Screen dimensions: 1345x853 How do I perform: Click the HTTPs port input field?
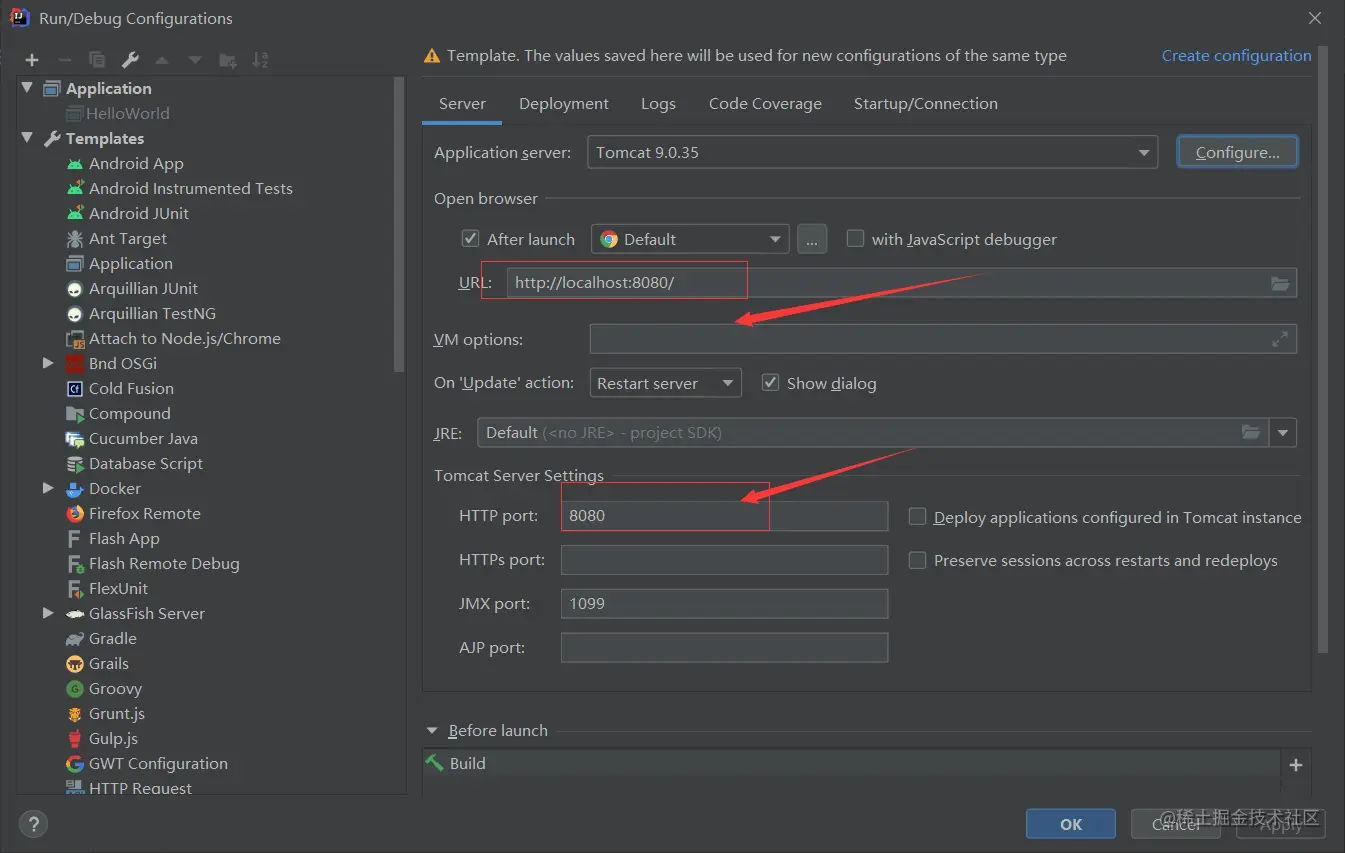click(x=724, y=560)
